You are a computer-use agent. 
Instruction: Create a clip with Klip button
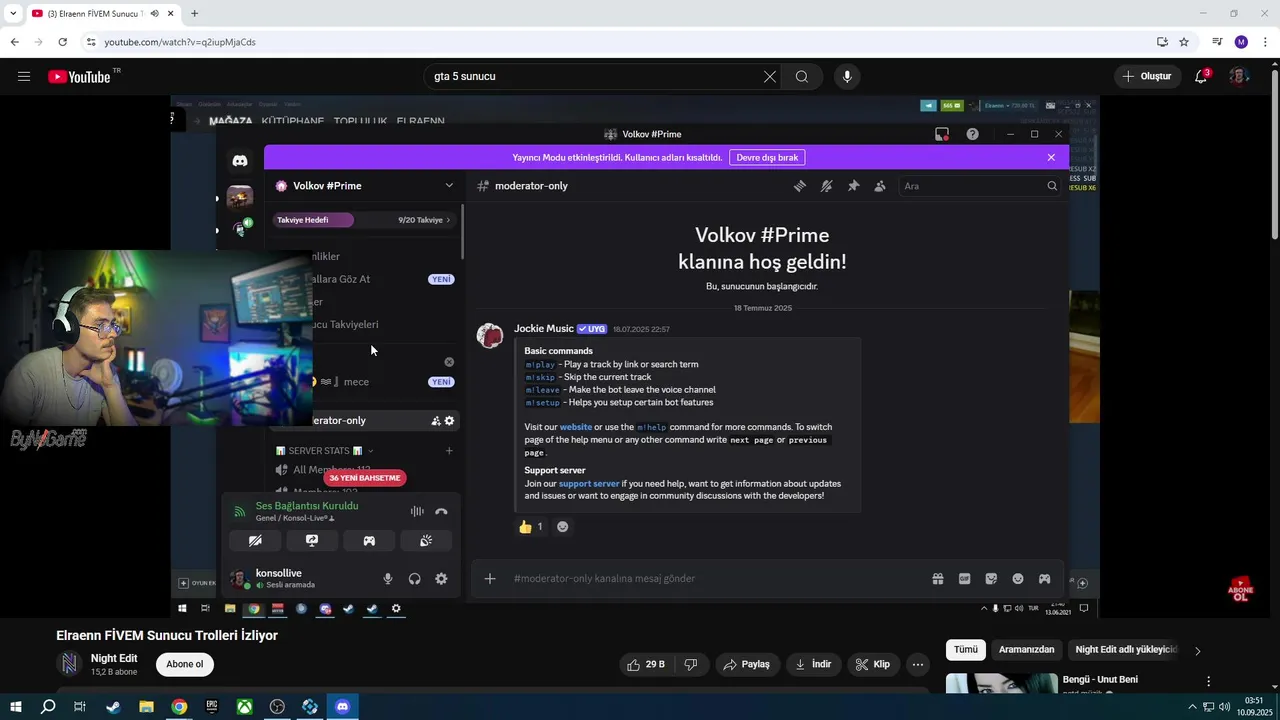point(872,664)
